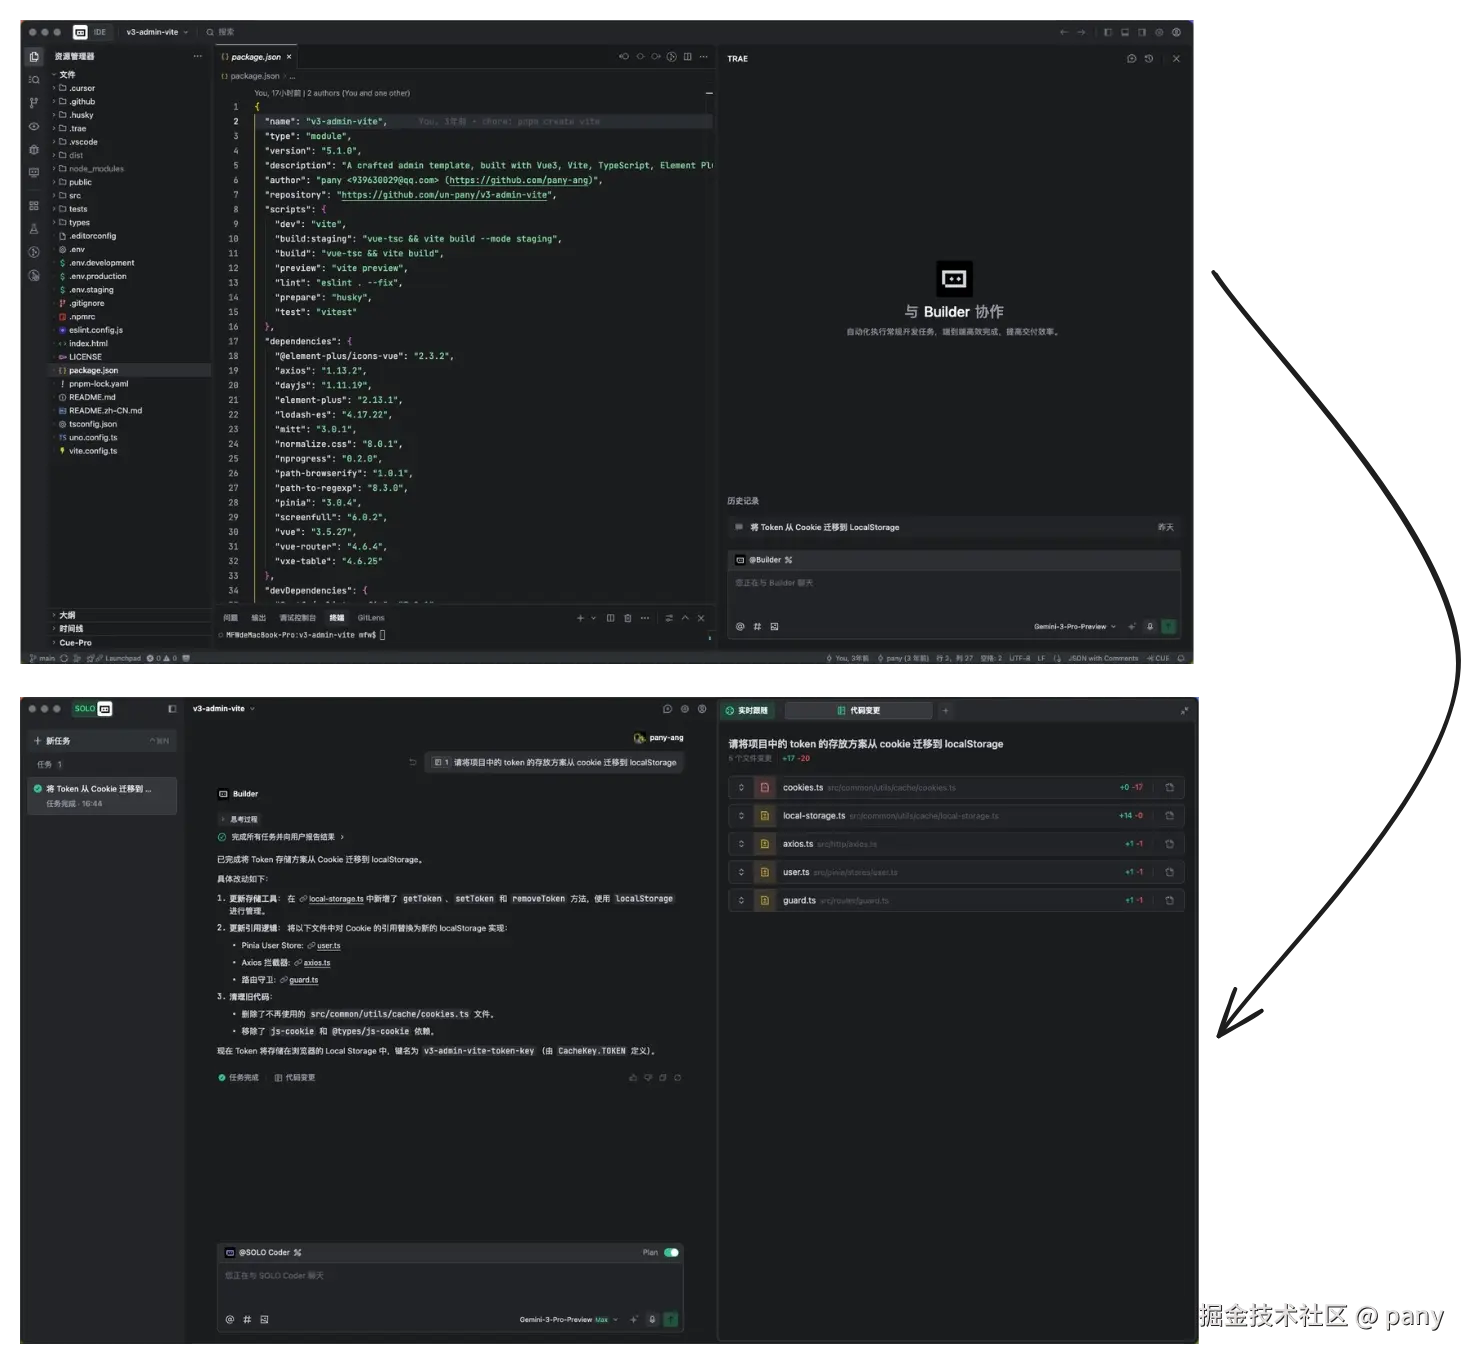Click the split terminal icon
1478x1364 pixels.
[x=610, y=618]
